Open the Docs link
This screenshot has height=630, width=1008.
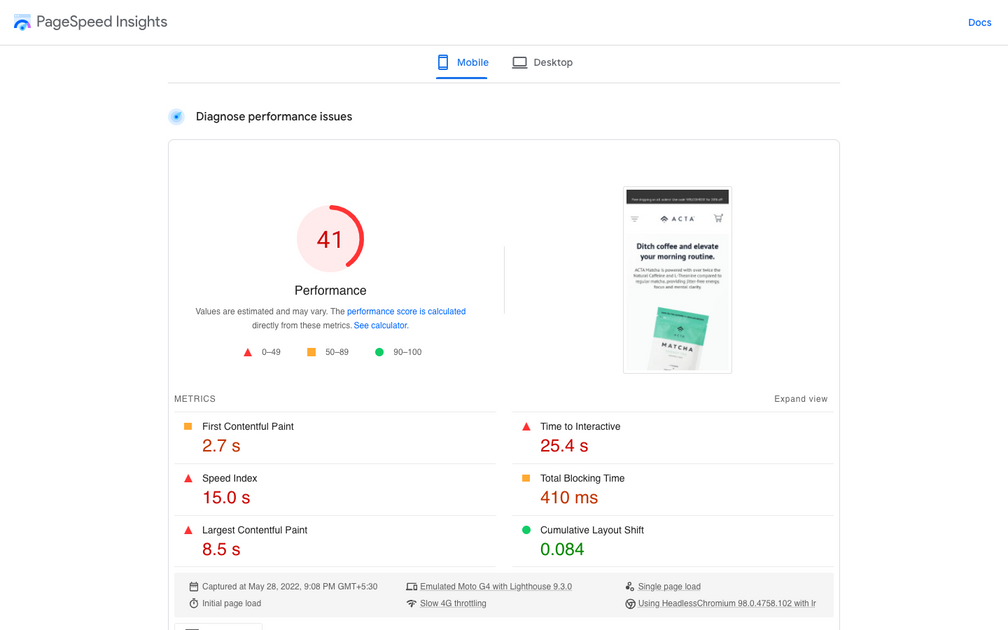(979, 22)
